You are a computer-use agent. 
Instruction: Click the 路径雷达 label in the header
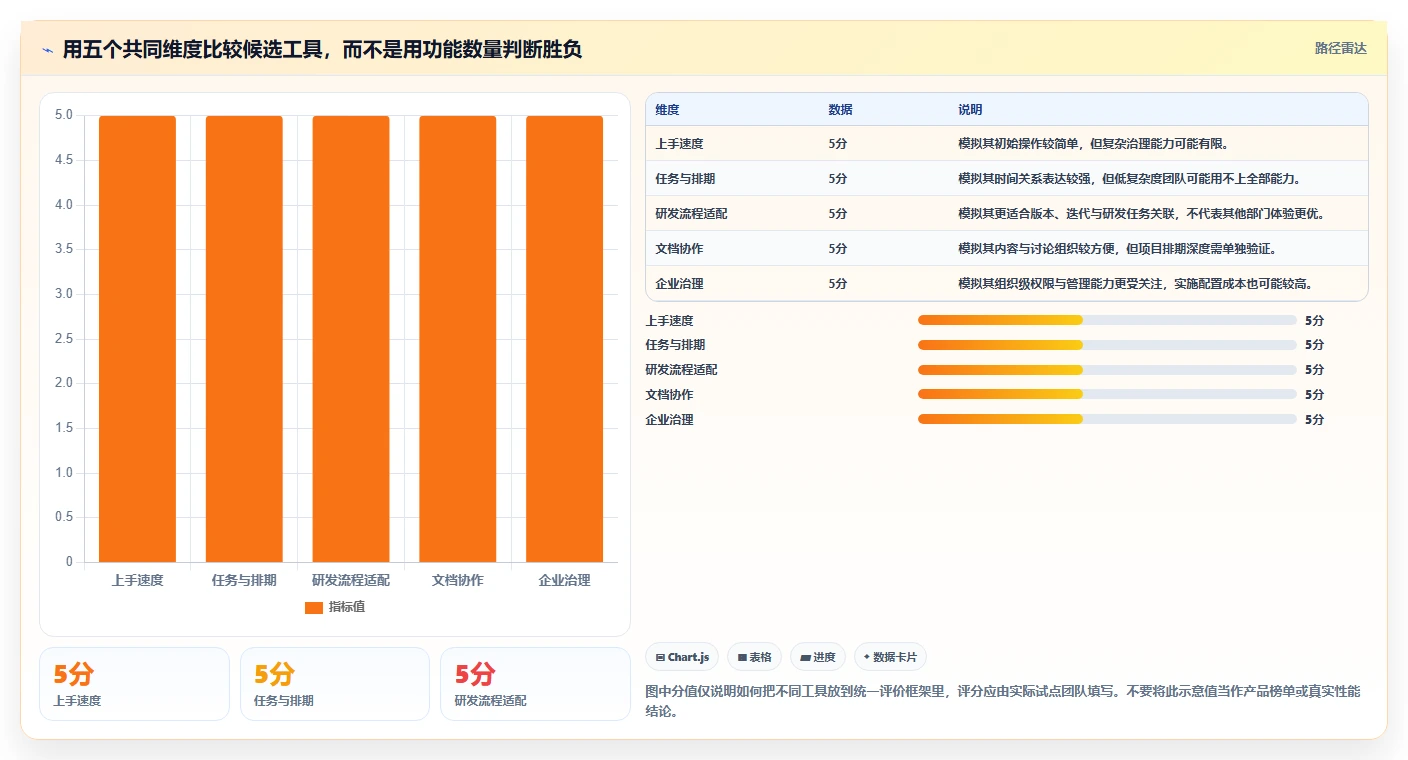1340,49
